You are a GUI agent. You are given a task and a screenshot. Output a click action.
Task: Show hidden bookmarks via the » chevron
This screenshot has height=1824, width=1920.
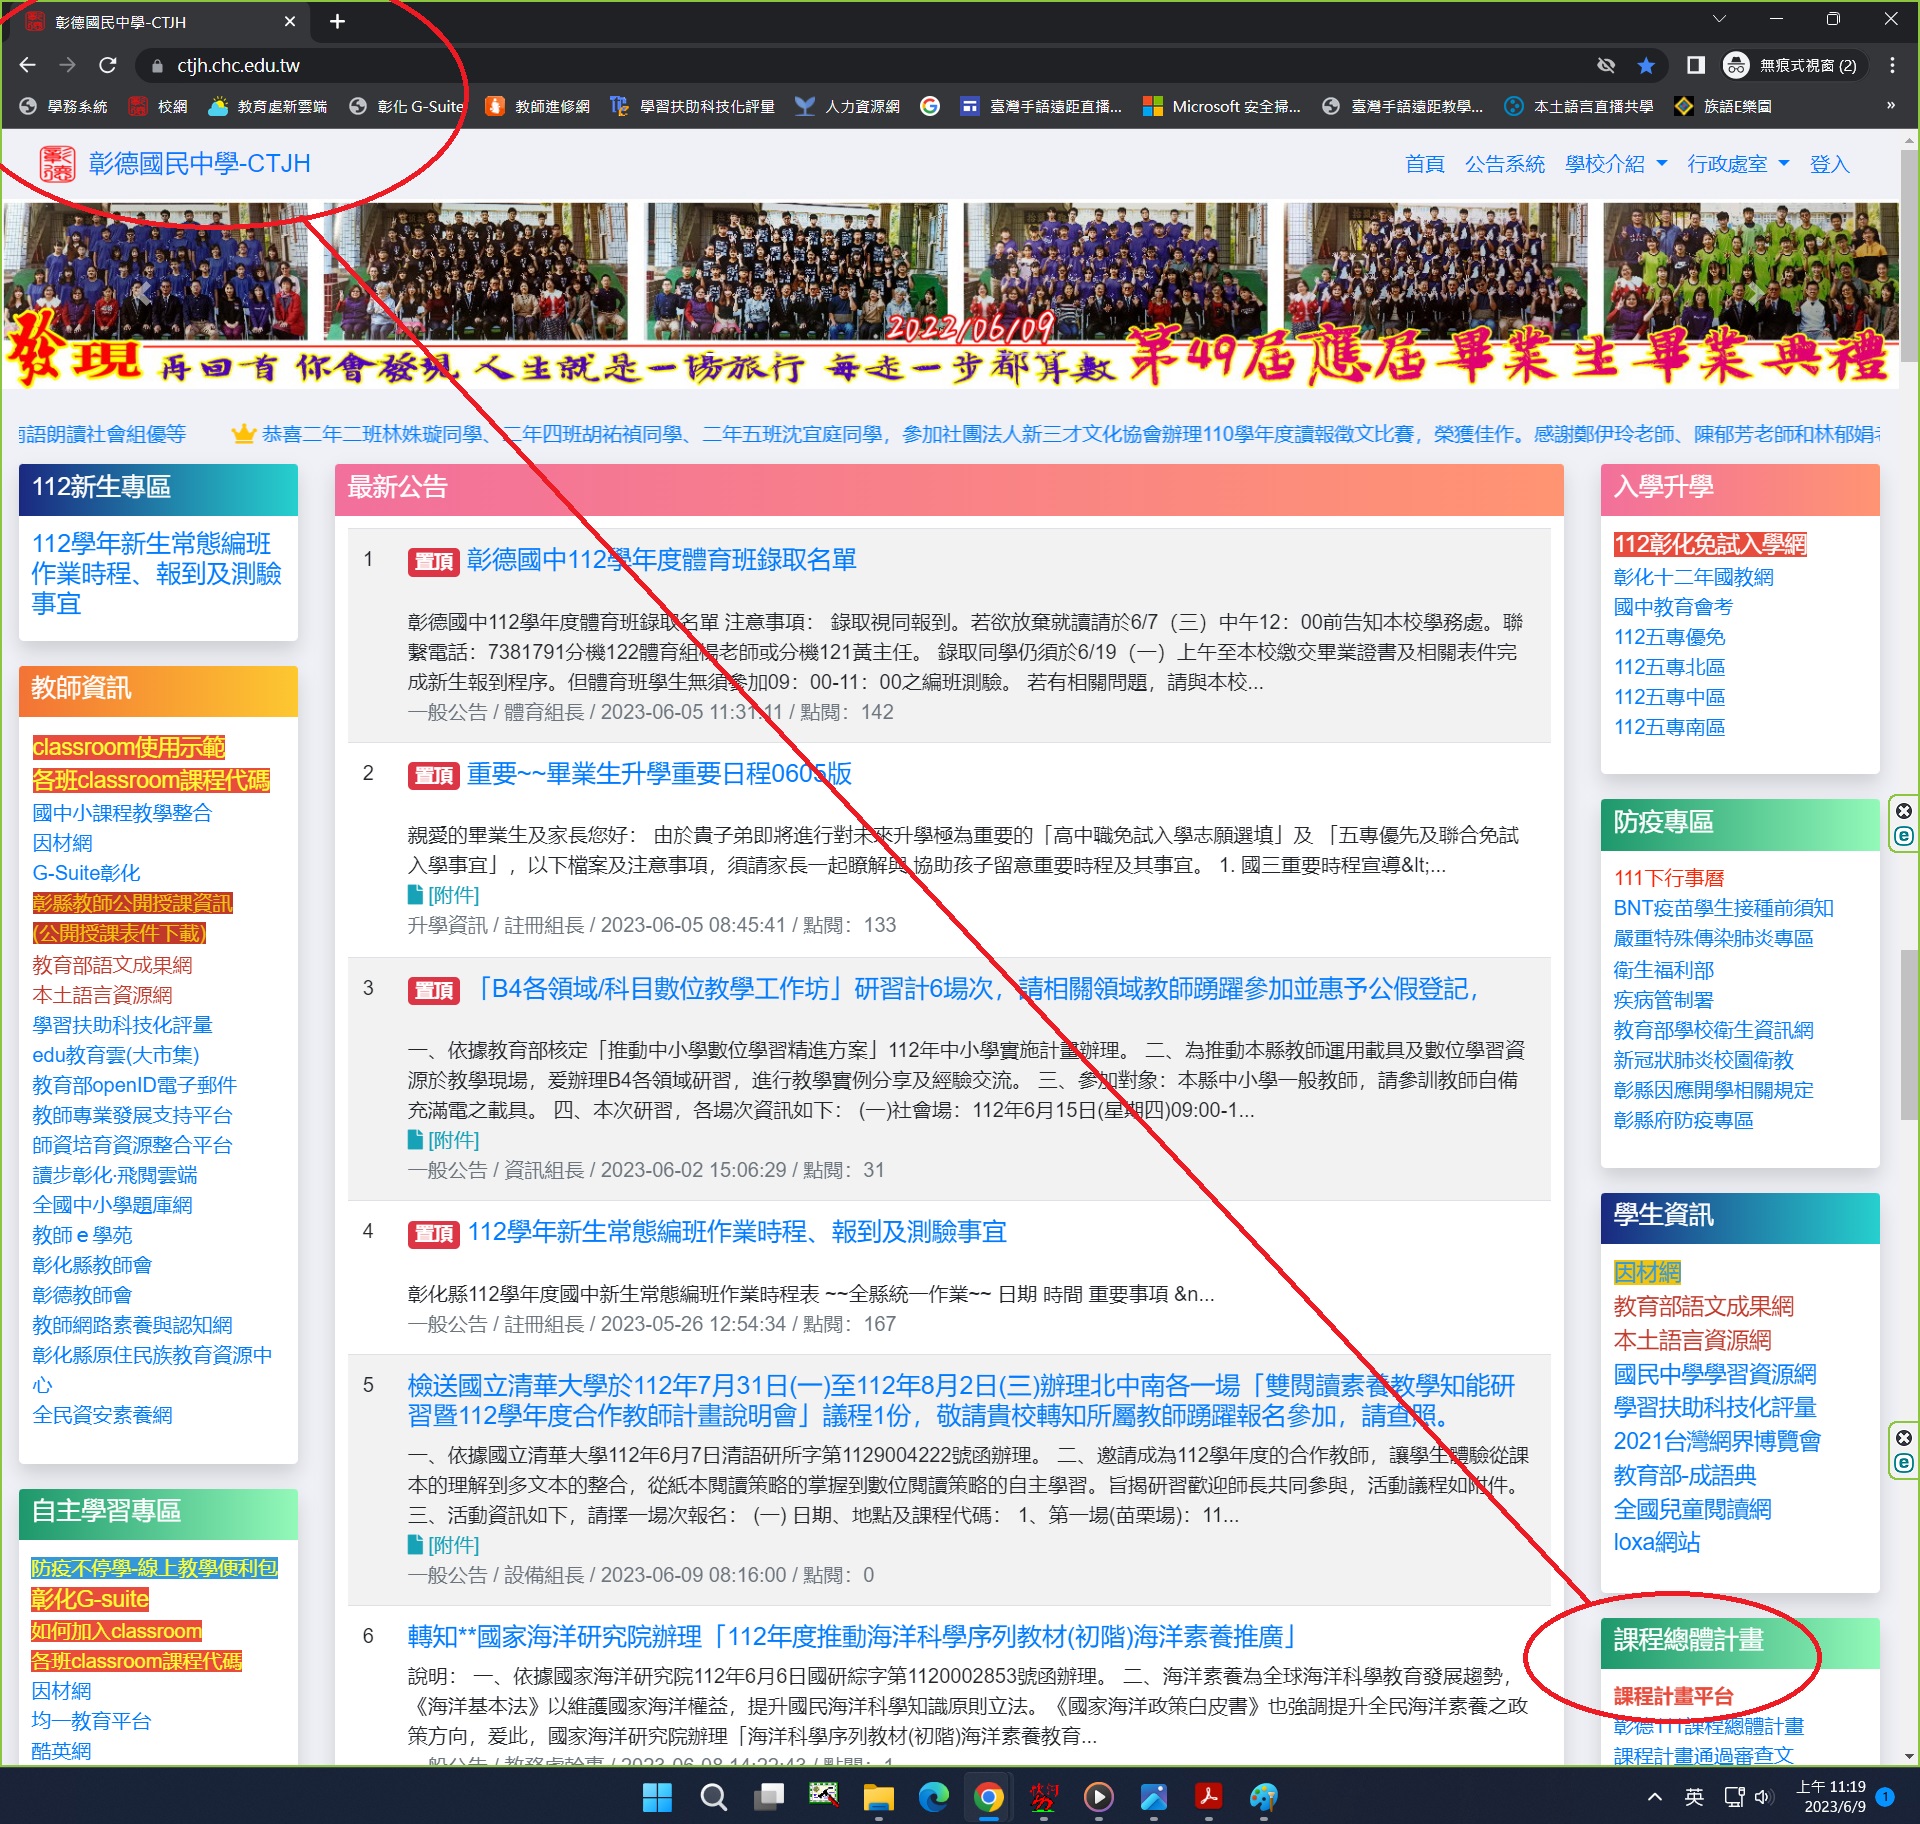click(x=1889, y=106)
